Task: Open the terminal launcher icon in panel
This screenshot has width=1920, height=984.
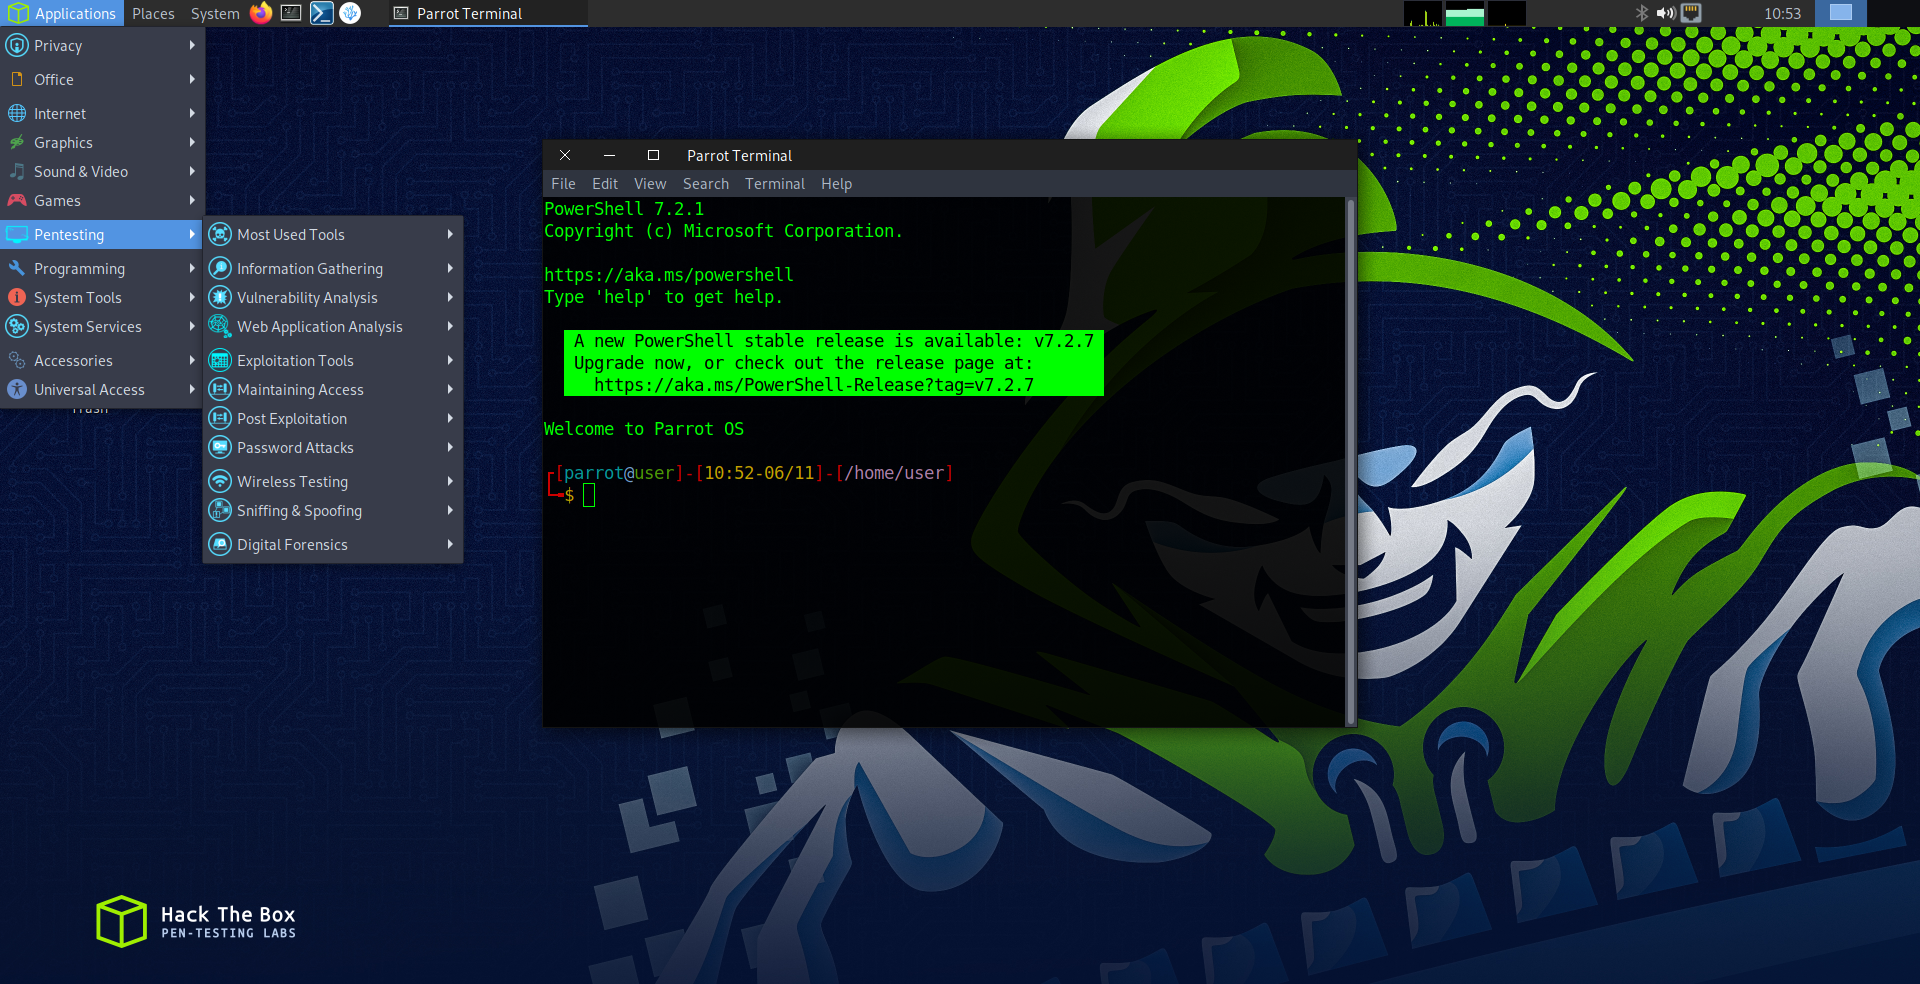Action: (x=291, y=13)
